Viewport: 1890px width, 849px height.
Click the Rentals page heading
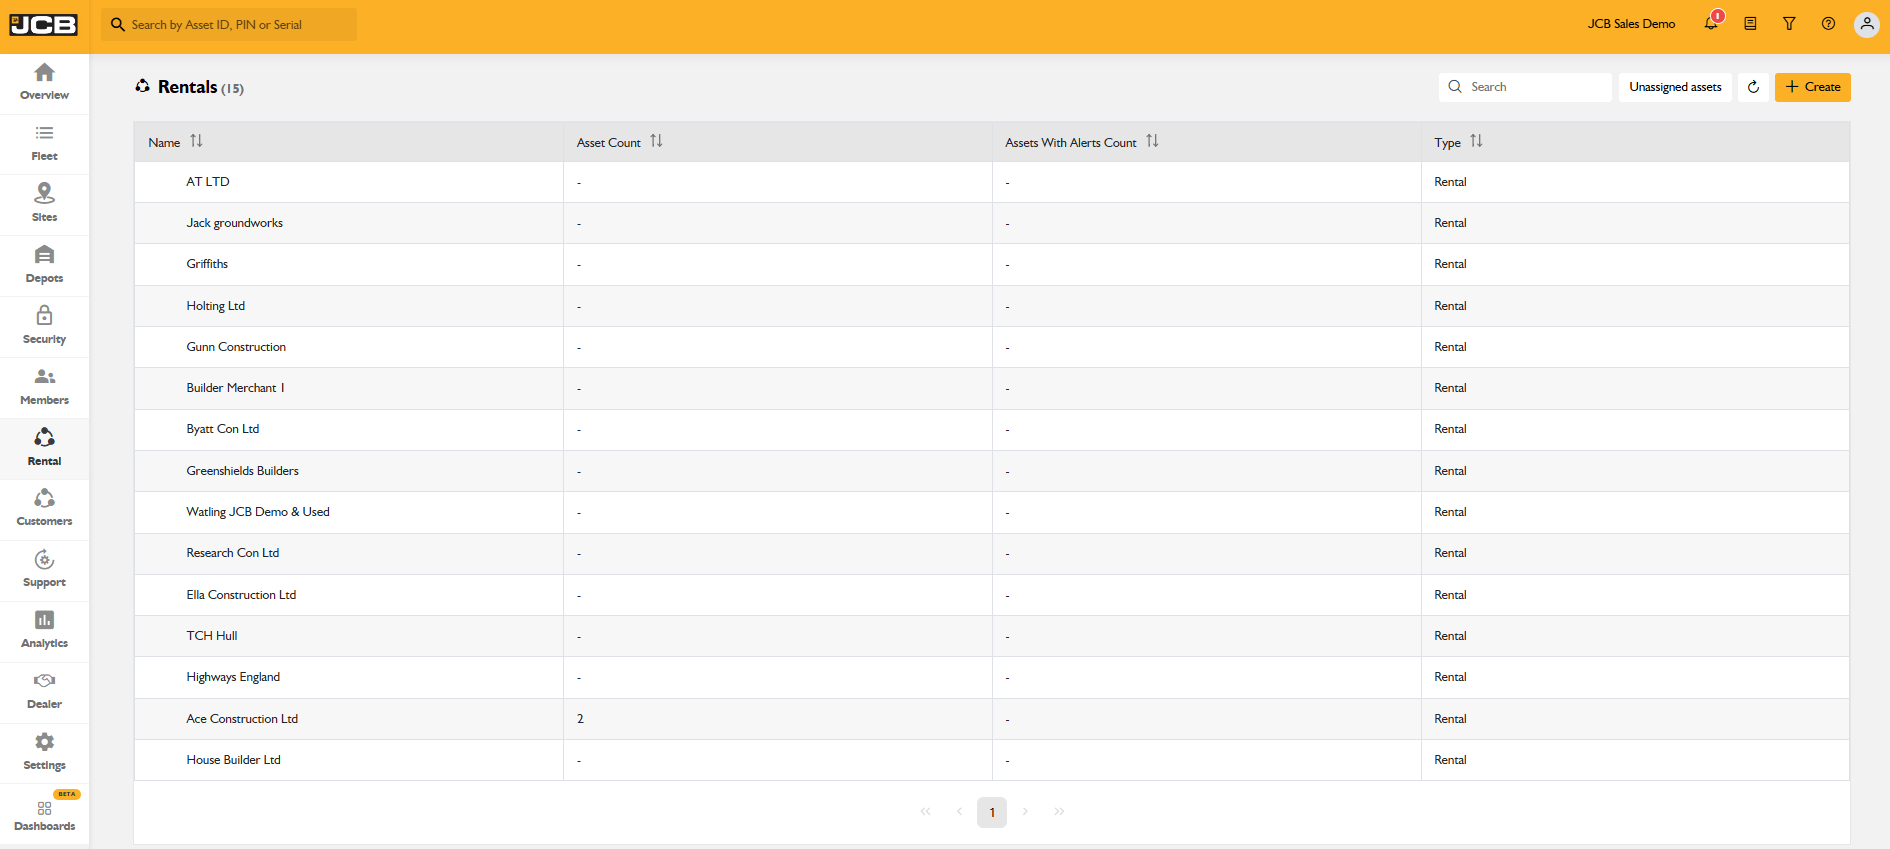coord(187,87)
